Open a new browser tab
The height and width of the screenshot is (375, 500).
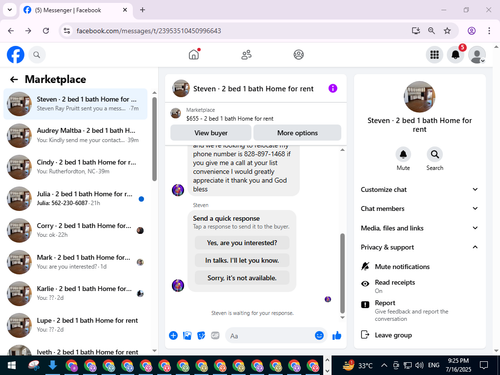coord(142,10)
